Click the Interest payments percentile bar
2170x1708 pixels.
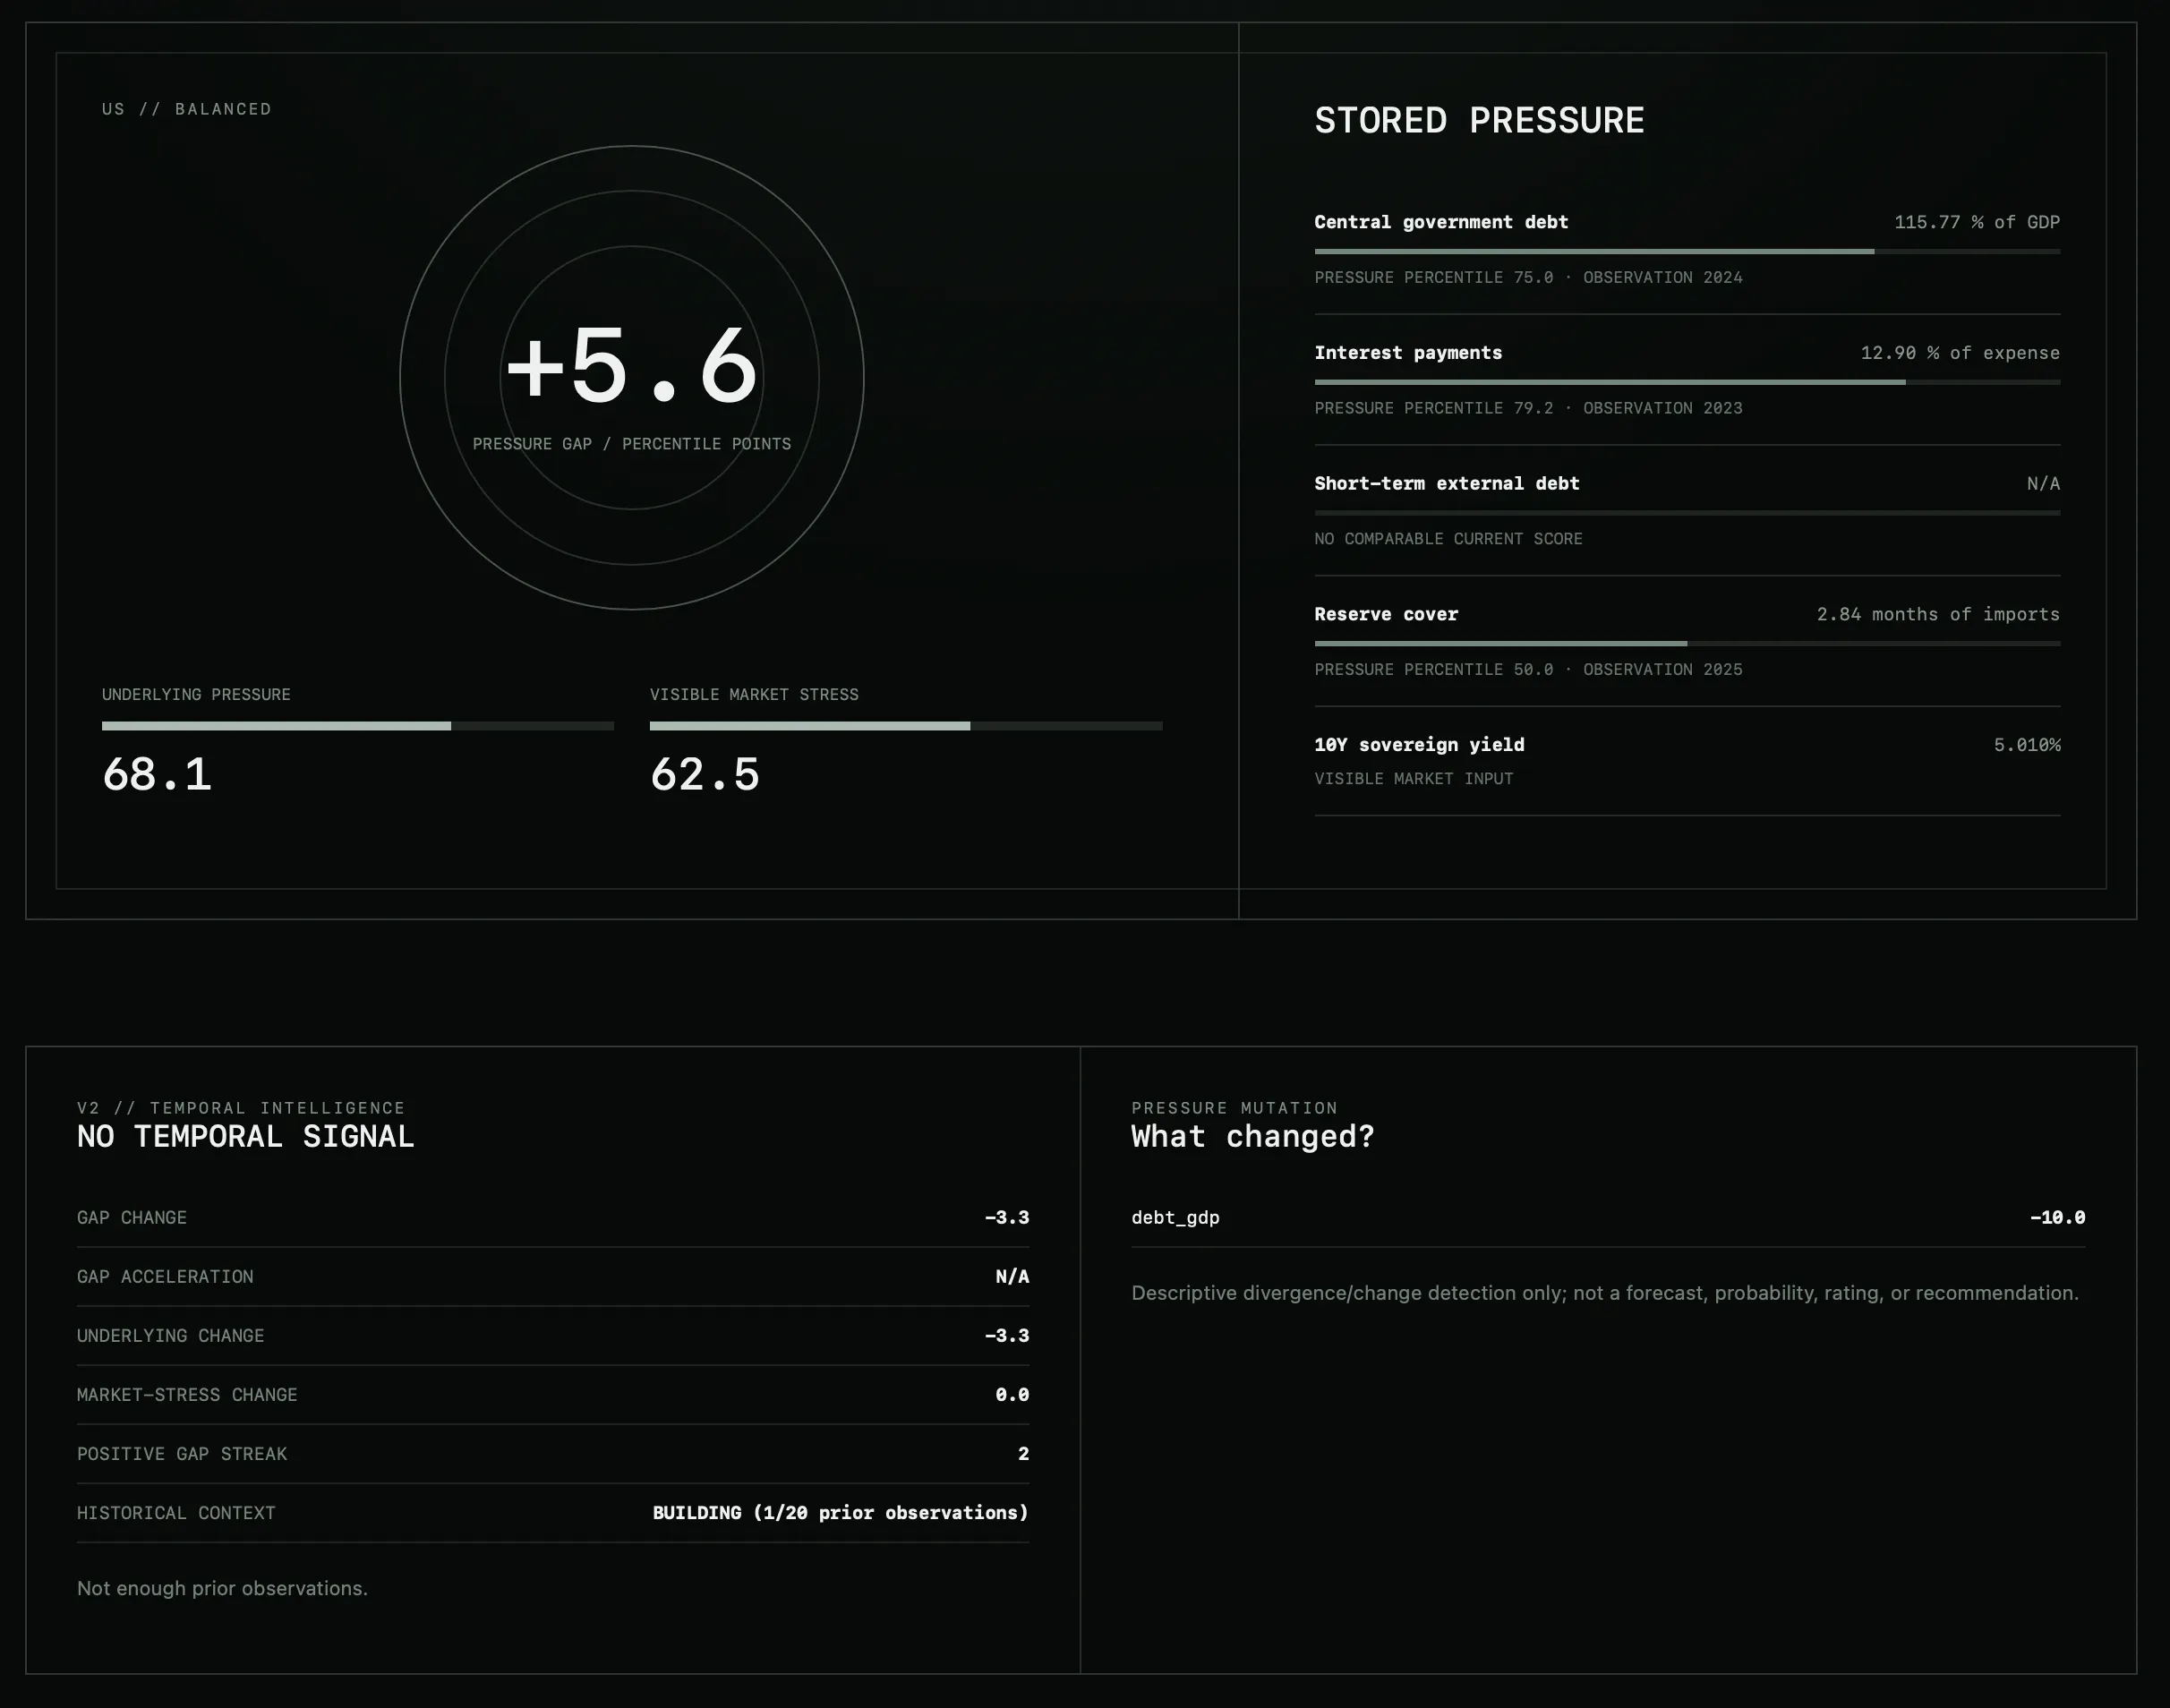coord(1687,382)
